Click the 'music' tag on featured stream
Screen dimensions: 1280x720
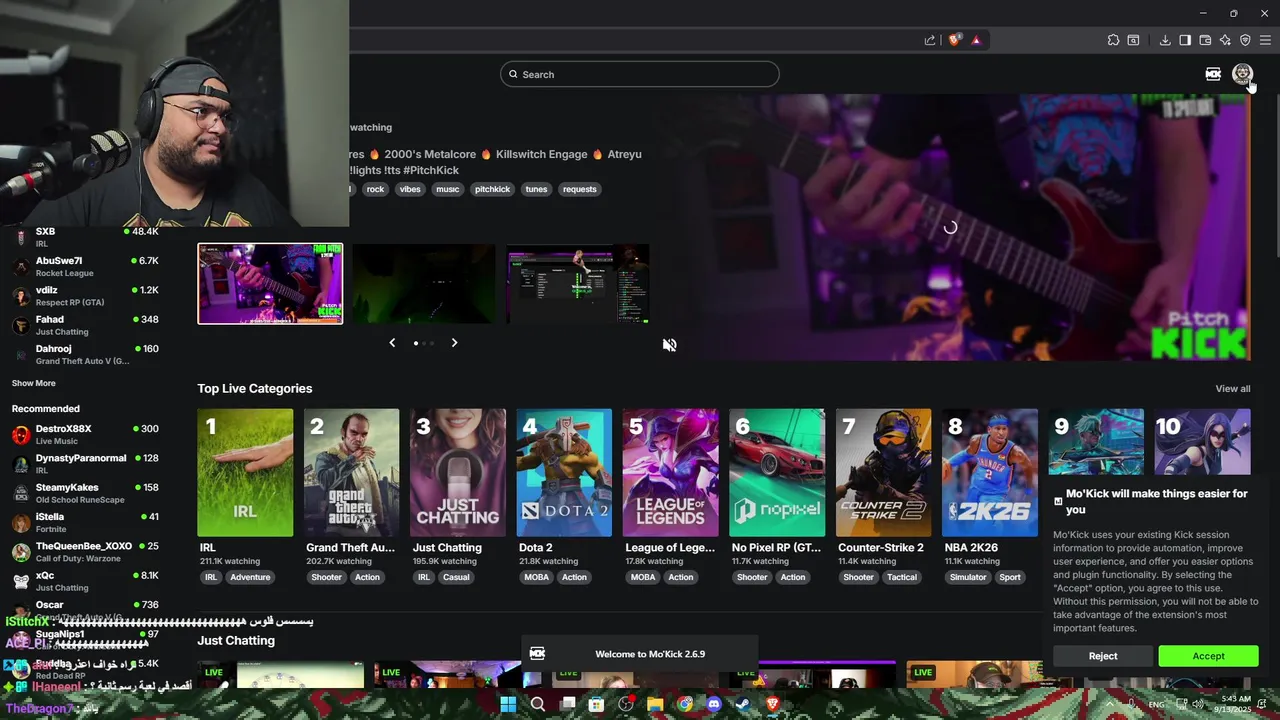(x=447, y=189)
